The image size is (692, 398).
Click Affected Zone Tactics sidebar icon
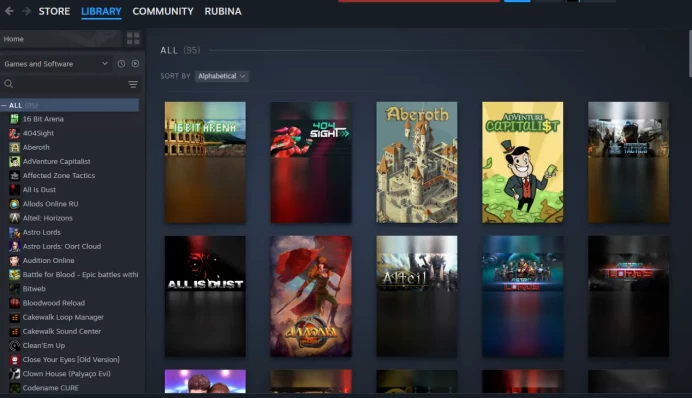[15, 175]
